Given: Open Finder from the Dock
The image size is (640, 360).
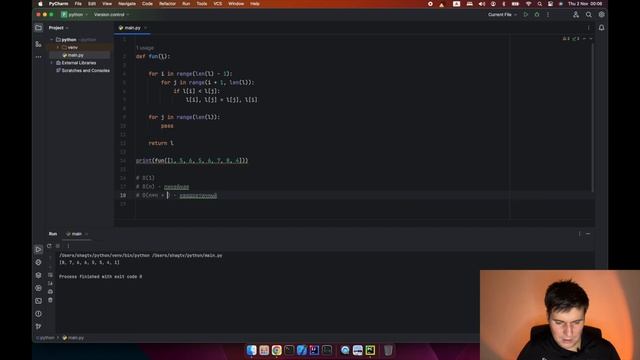Looking at the screenshot, I should 251,350.
